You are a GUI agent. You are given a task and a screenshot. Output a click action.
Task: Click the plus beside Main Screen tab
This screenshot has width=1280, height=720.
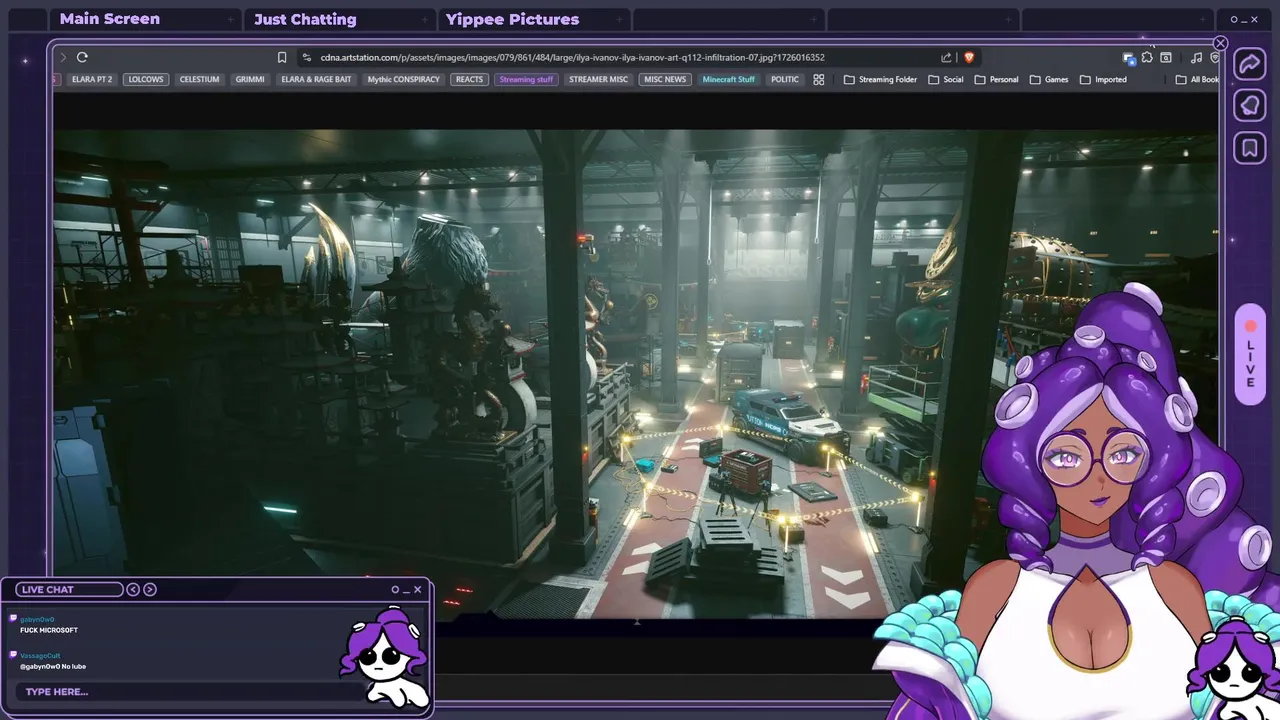[x=231, y=19]
